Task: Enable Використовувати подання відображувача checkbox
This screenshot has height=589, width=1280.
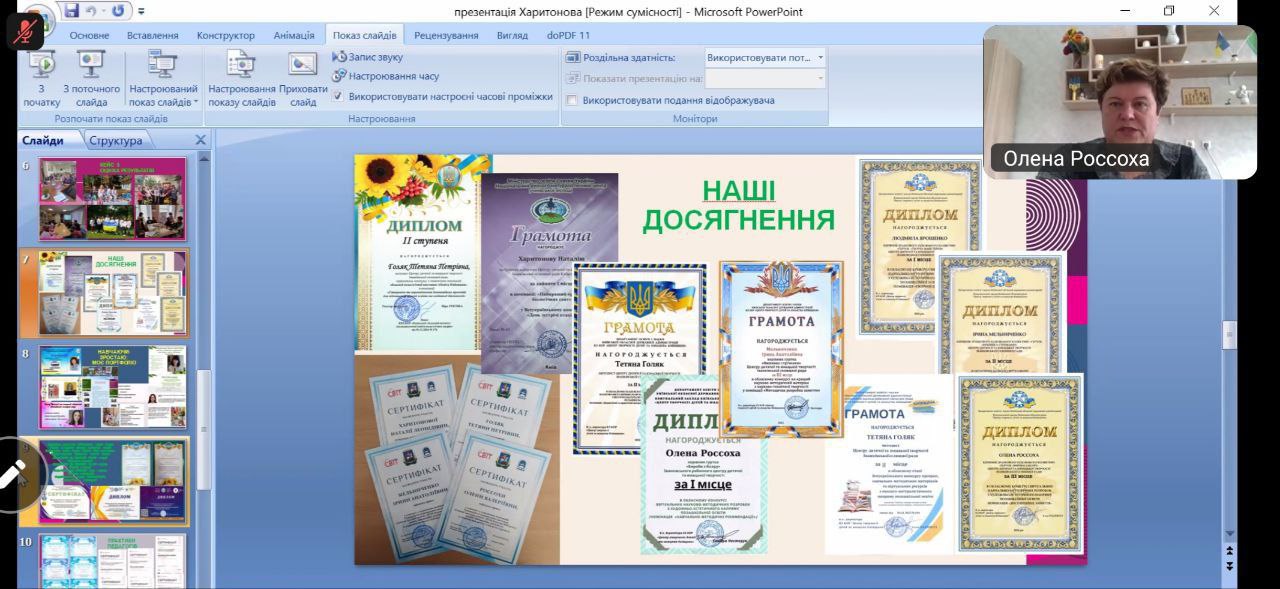Action: point(572,100)
